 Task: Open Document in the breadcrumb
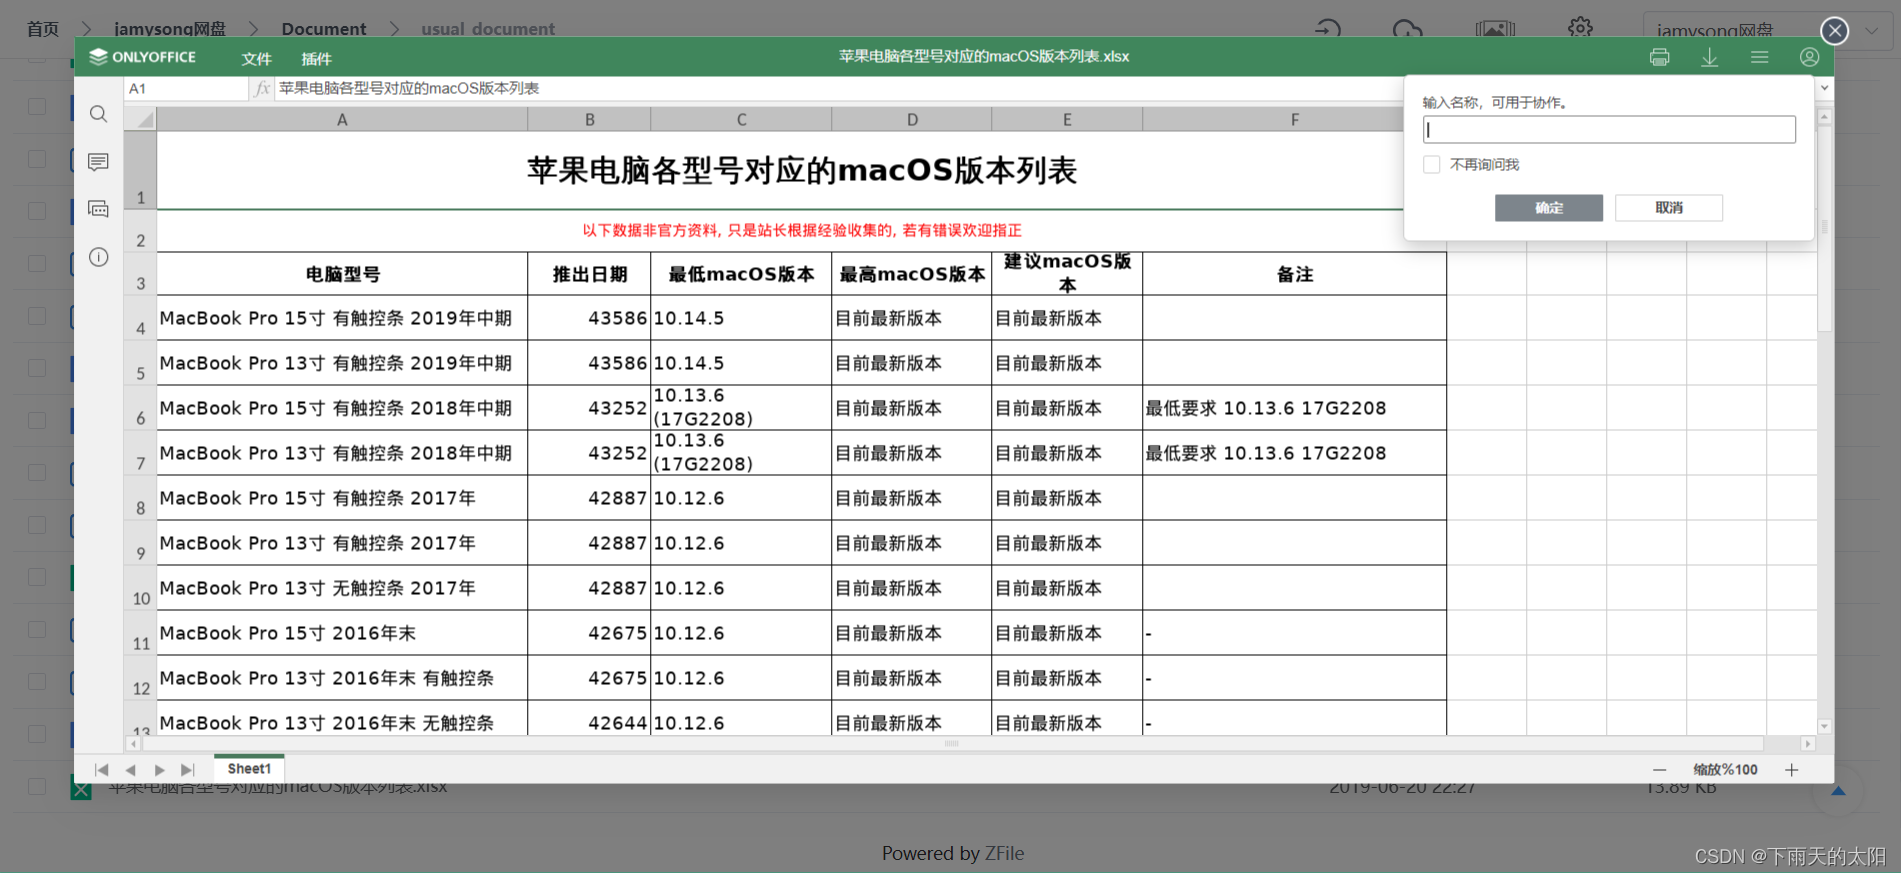pyautogui.click(x=324, y=29)
